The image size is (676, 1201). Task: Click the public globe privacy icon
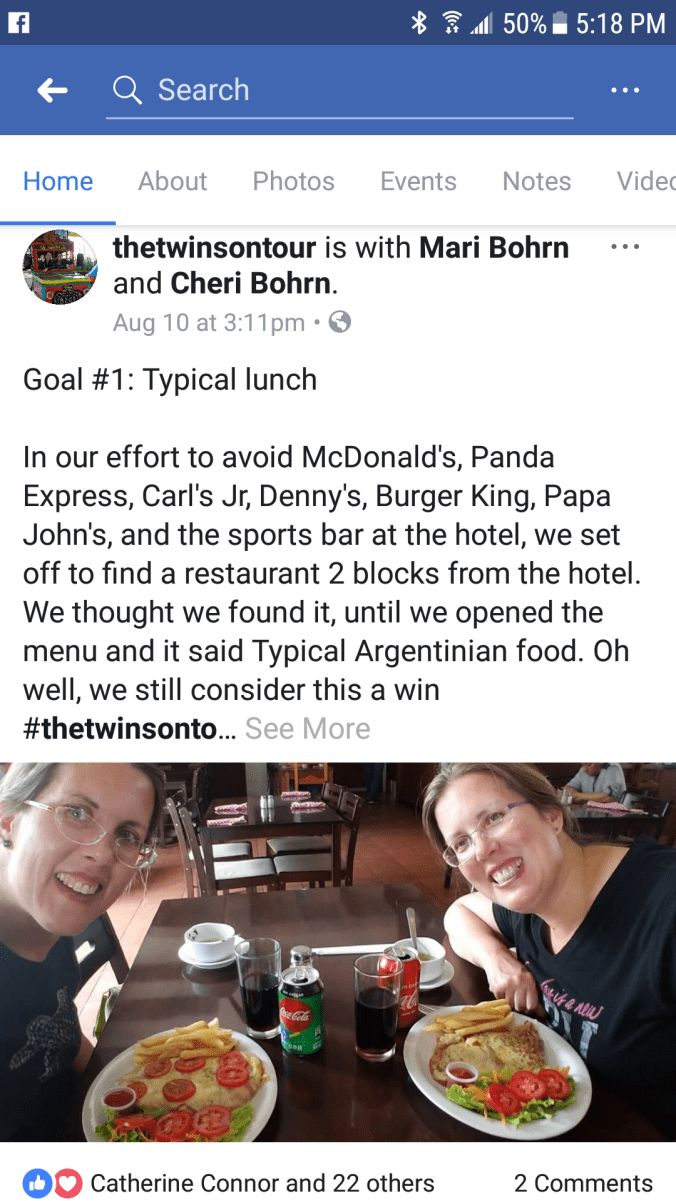(x=340, y=322)
